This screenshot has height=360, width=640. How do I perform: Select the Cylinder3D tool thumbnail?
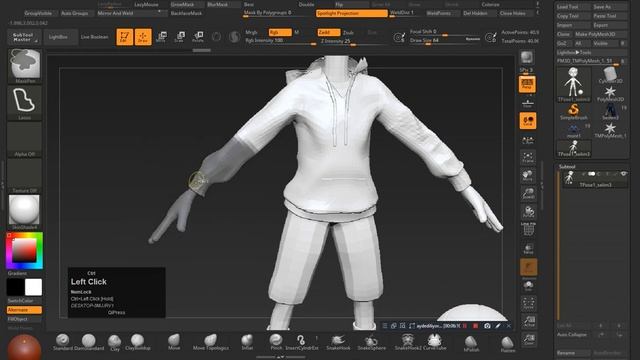pyautogui.click(x=610, y=76)
